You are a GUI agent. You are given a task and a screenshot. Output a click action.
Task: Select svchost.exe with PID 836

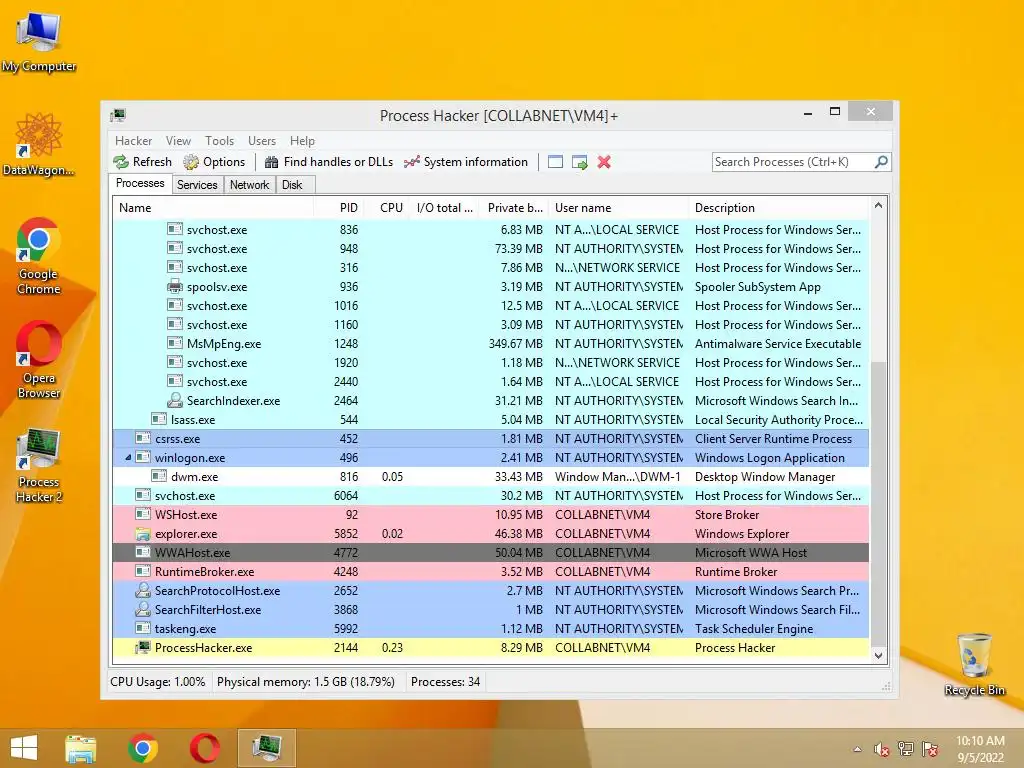491,229
